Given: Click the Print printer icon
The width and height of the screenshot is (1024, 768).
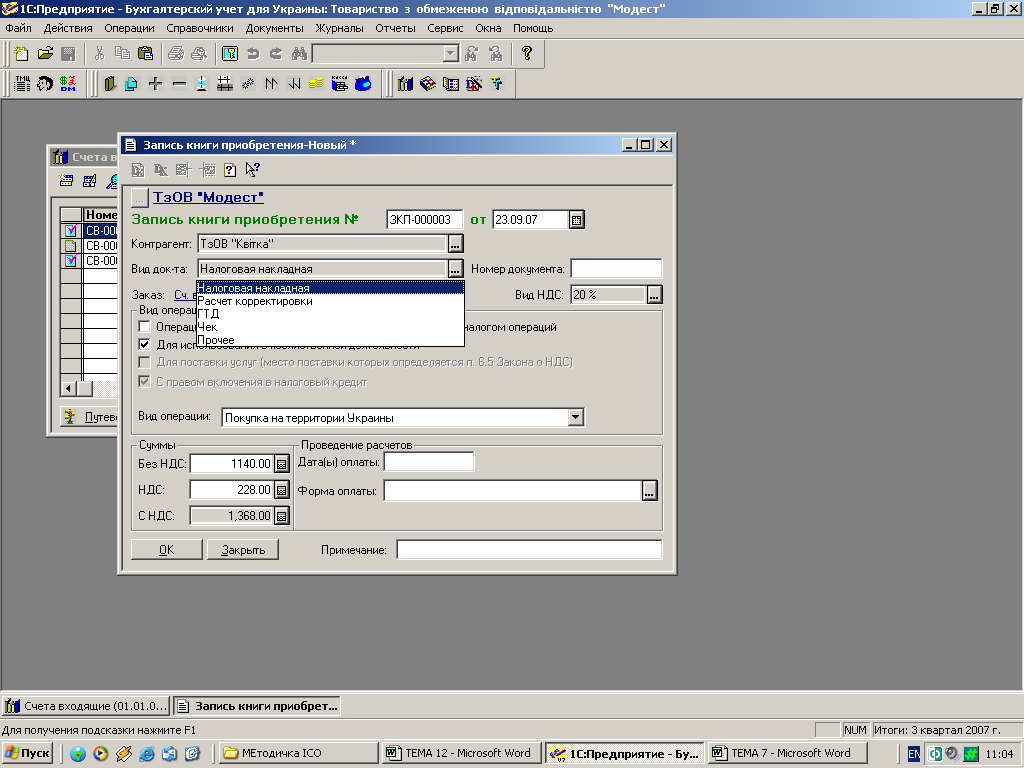Looking at the screenshot, I should (x=176, y=54).
